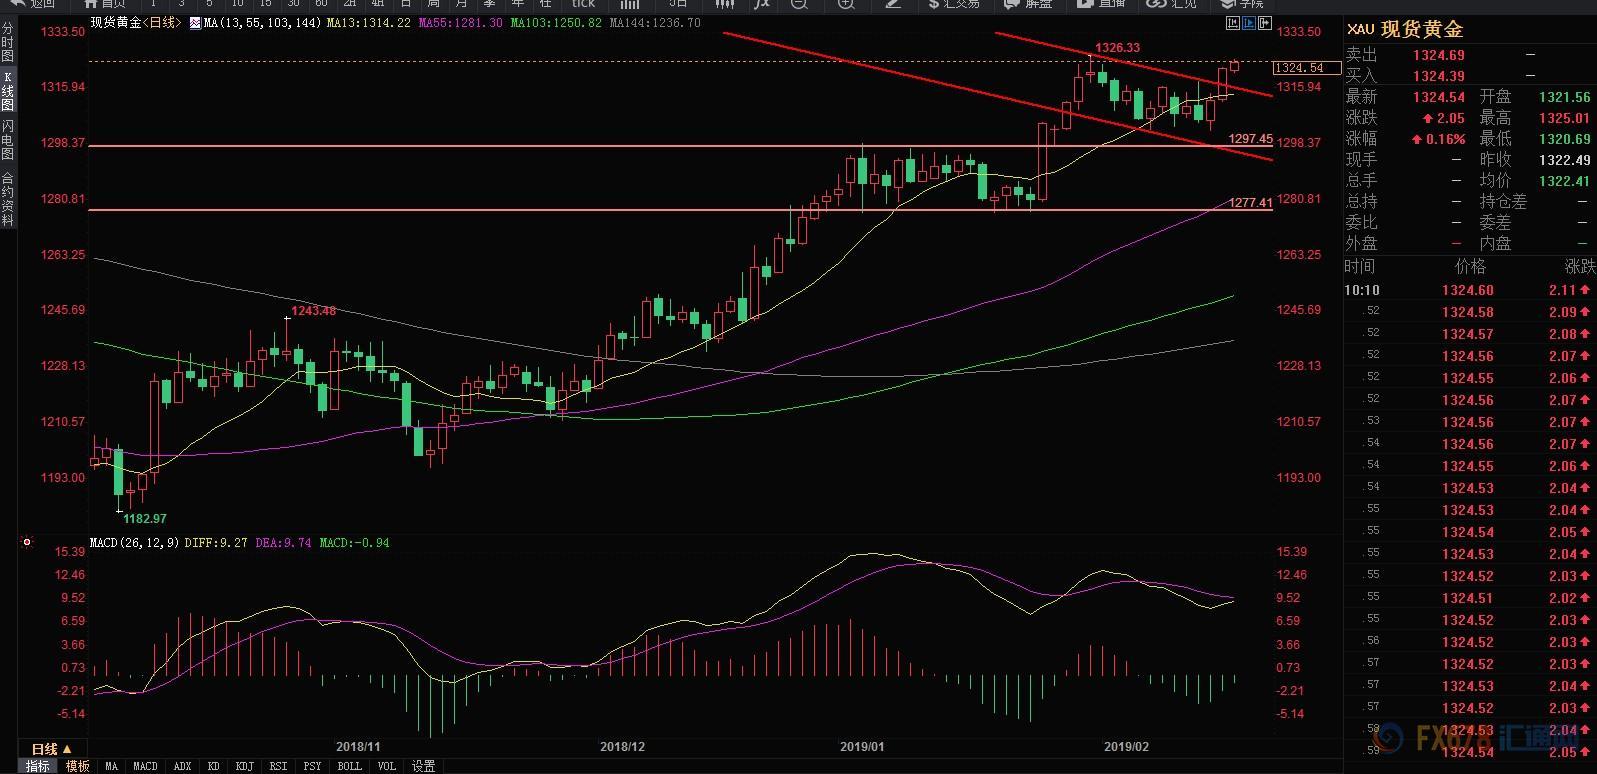This screenshot has width=1597, height=774.
Task: Click the 2018/12 date marker on time axis
Action: pos(622,746)
